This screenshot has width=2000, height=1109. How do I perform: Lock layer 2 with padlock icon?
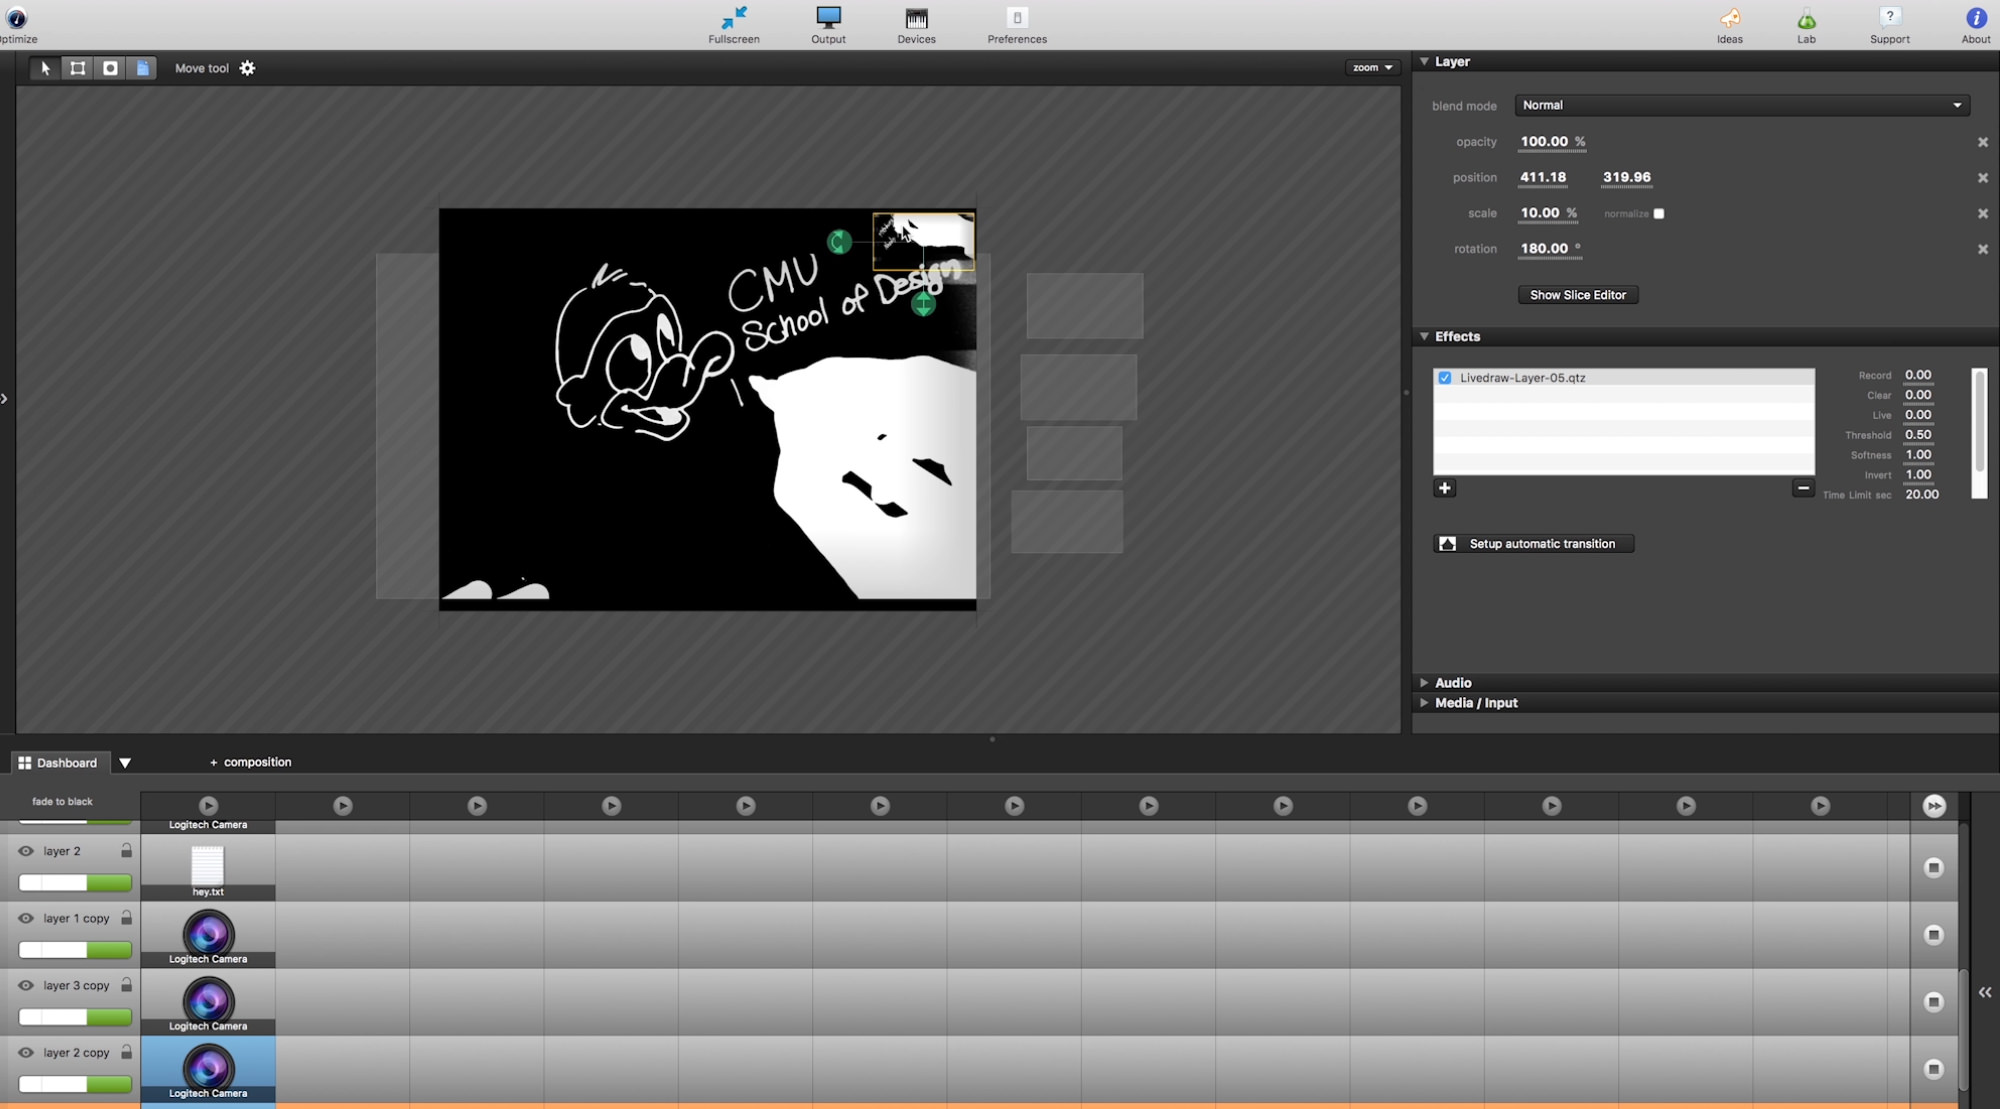[x=126, y=850]
